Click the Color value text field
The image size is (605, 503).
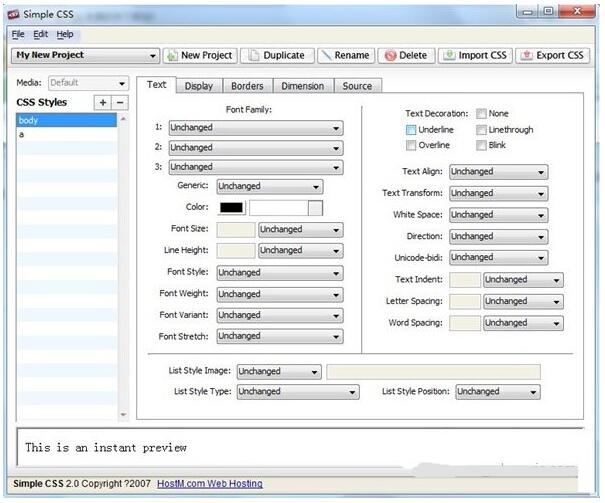point(279,208)
